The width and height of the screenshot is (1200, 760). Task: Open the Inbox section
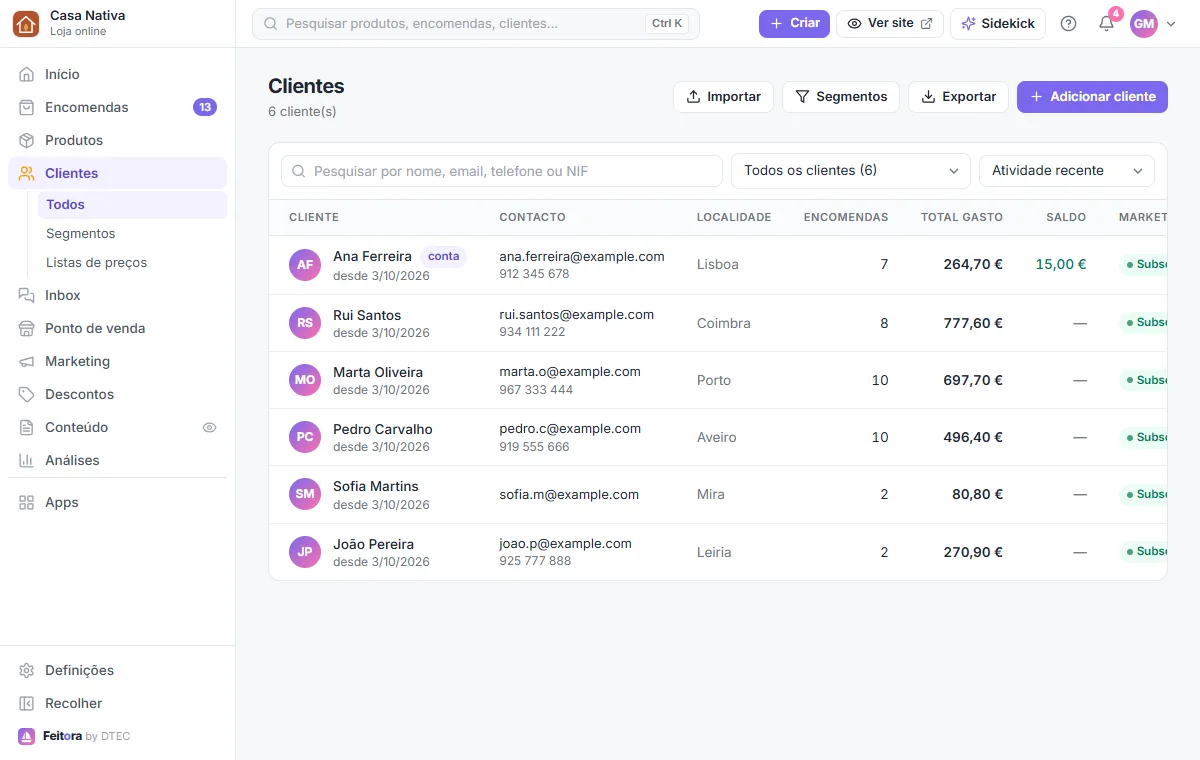pyautogui.click(x=118, y=295)
